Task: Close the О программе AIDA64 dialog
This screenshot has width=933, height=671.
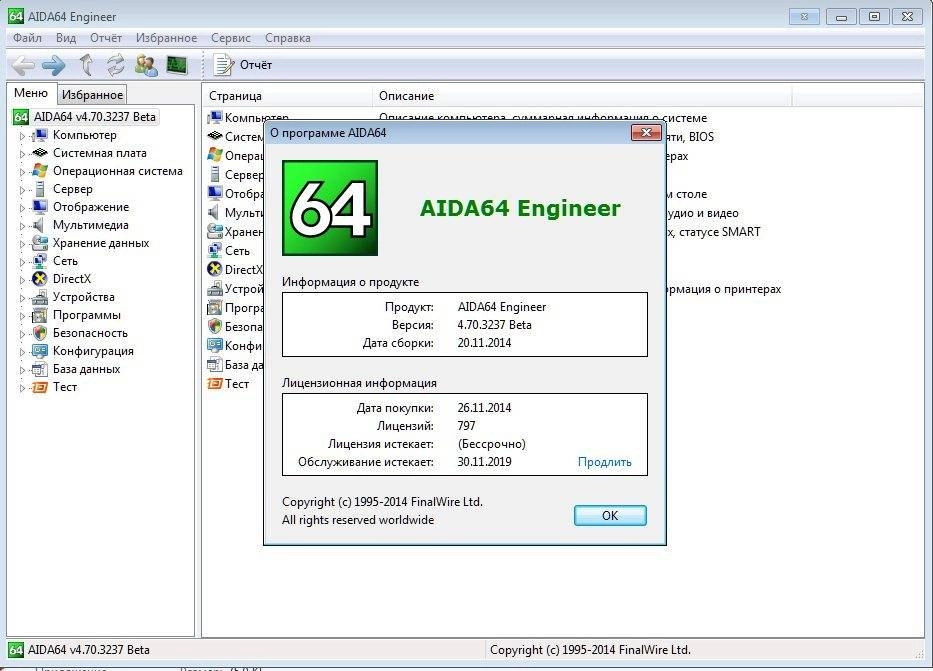Action: pyautogui.click(x=646, y=133)
